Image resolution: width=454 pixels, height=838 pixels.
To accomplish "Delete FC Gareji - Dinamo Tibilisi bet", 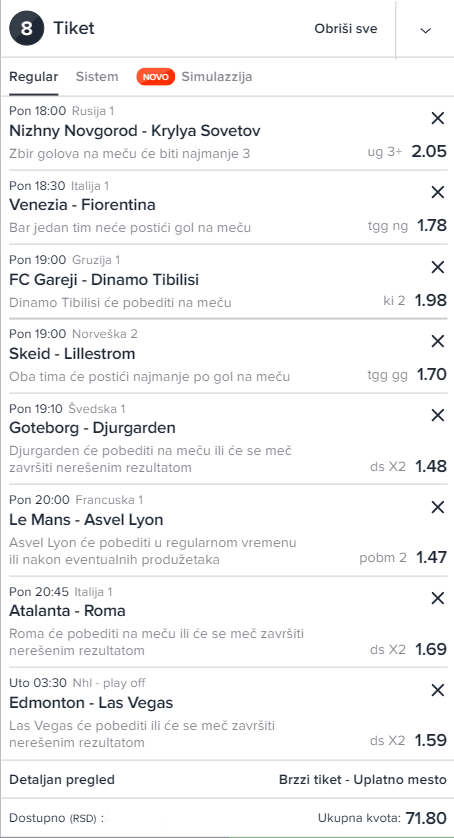I will [437, 267].
